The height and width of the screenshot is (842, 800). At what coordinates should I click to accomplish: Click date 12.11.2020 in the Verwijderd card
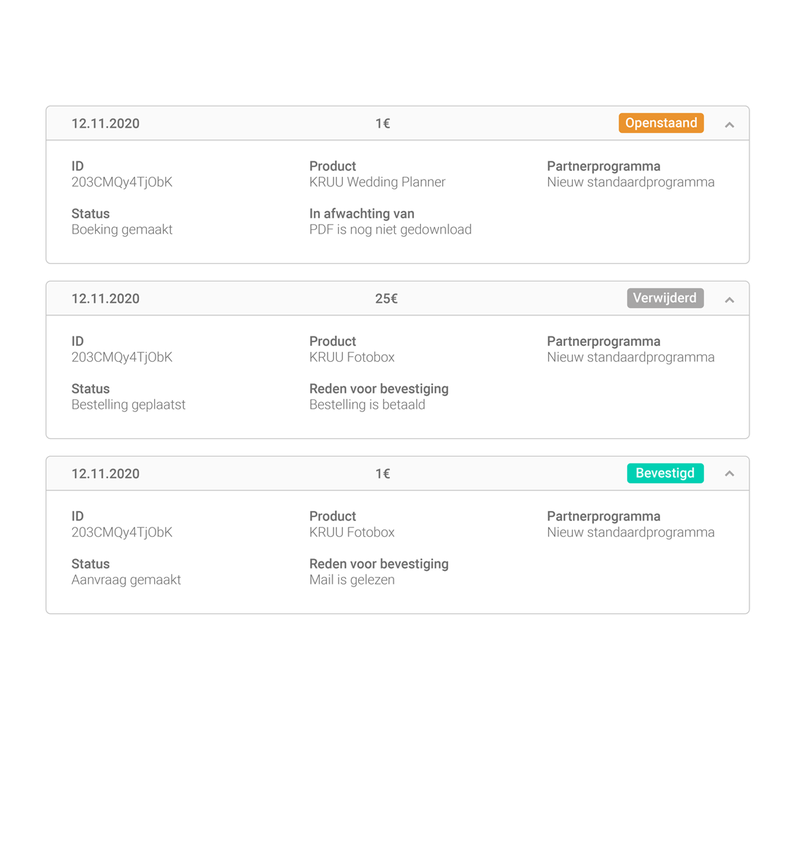click(105, 299)
